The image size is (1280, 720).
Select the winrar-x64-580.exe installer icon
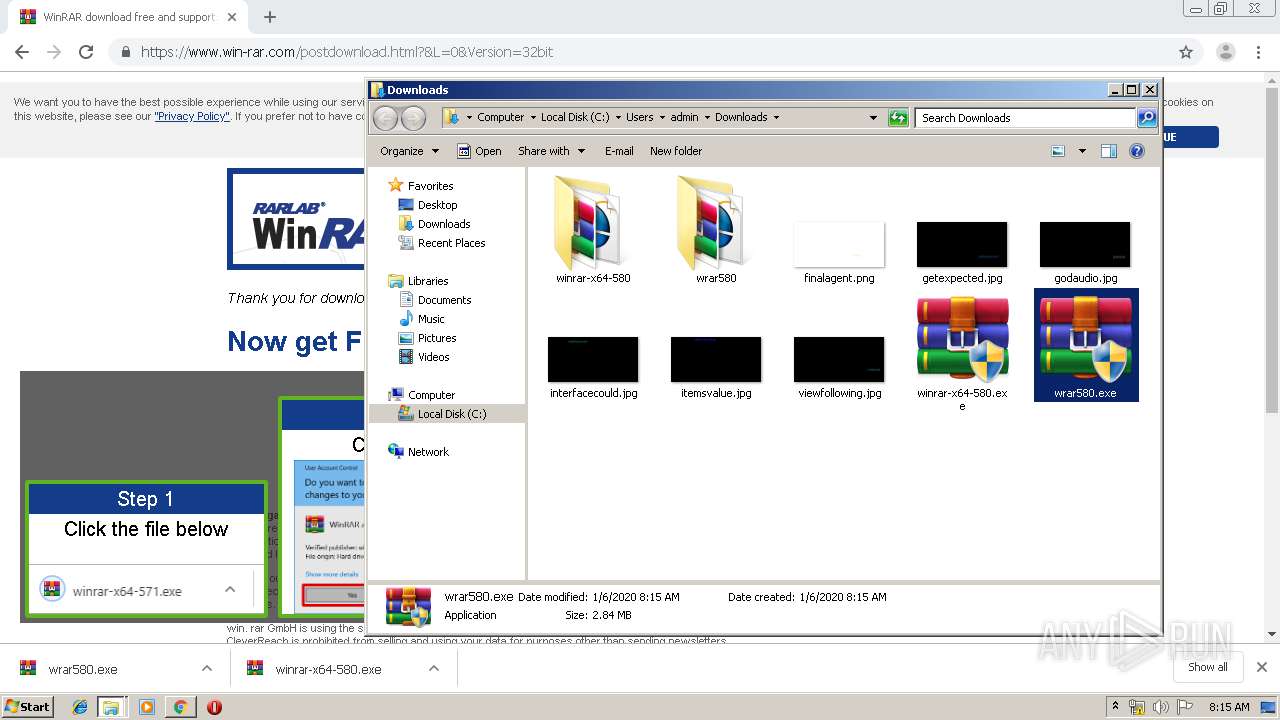(962, 340)
